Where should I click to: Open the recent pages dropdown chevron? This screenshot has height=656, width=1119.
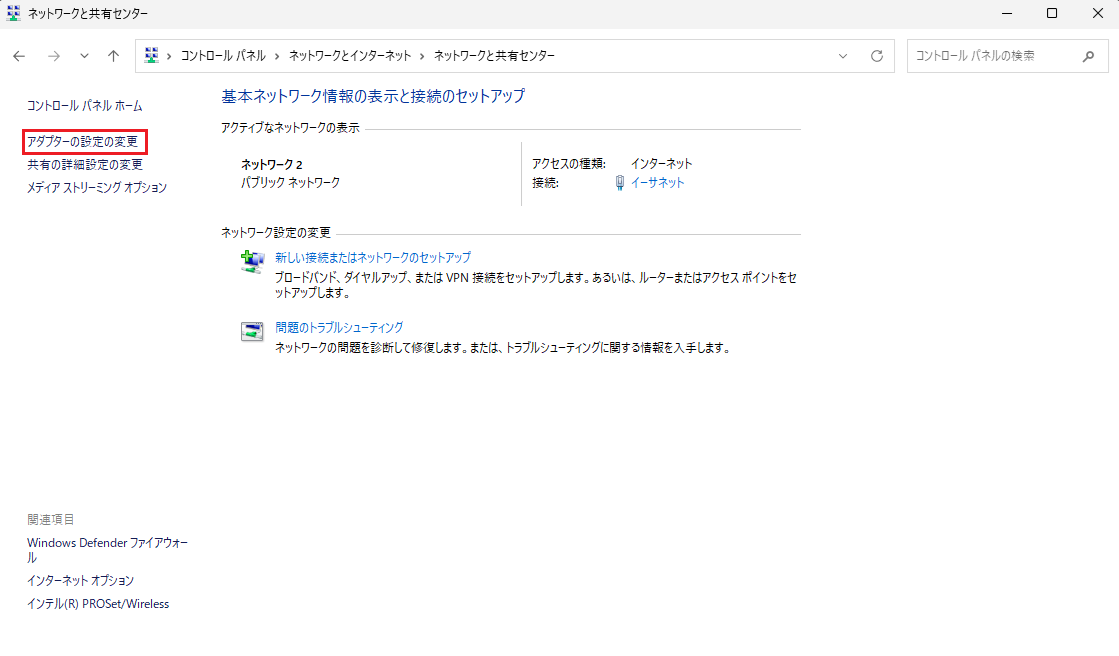pos(84,56)
